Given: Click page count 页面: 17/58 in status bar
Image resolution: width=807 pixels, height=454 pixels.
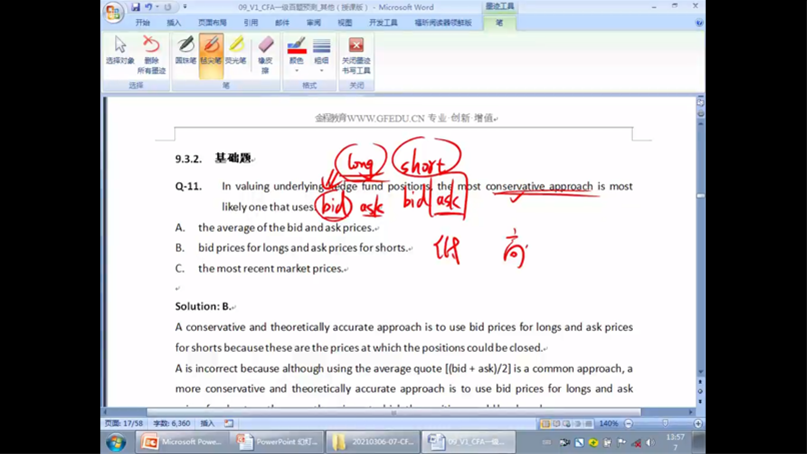Looking at the screenshot, I should click(124, 423).
